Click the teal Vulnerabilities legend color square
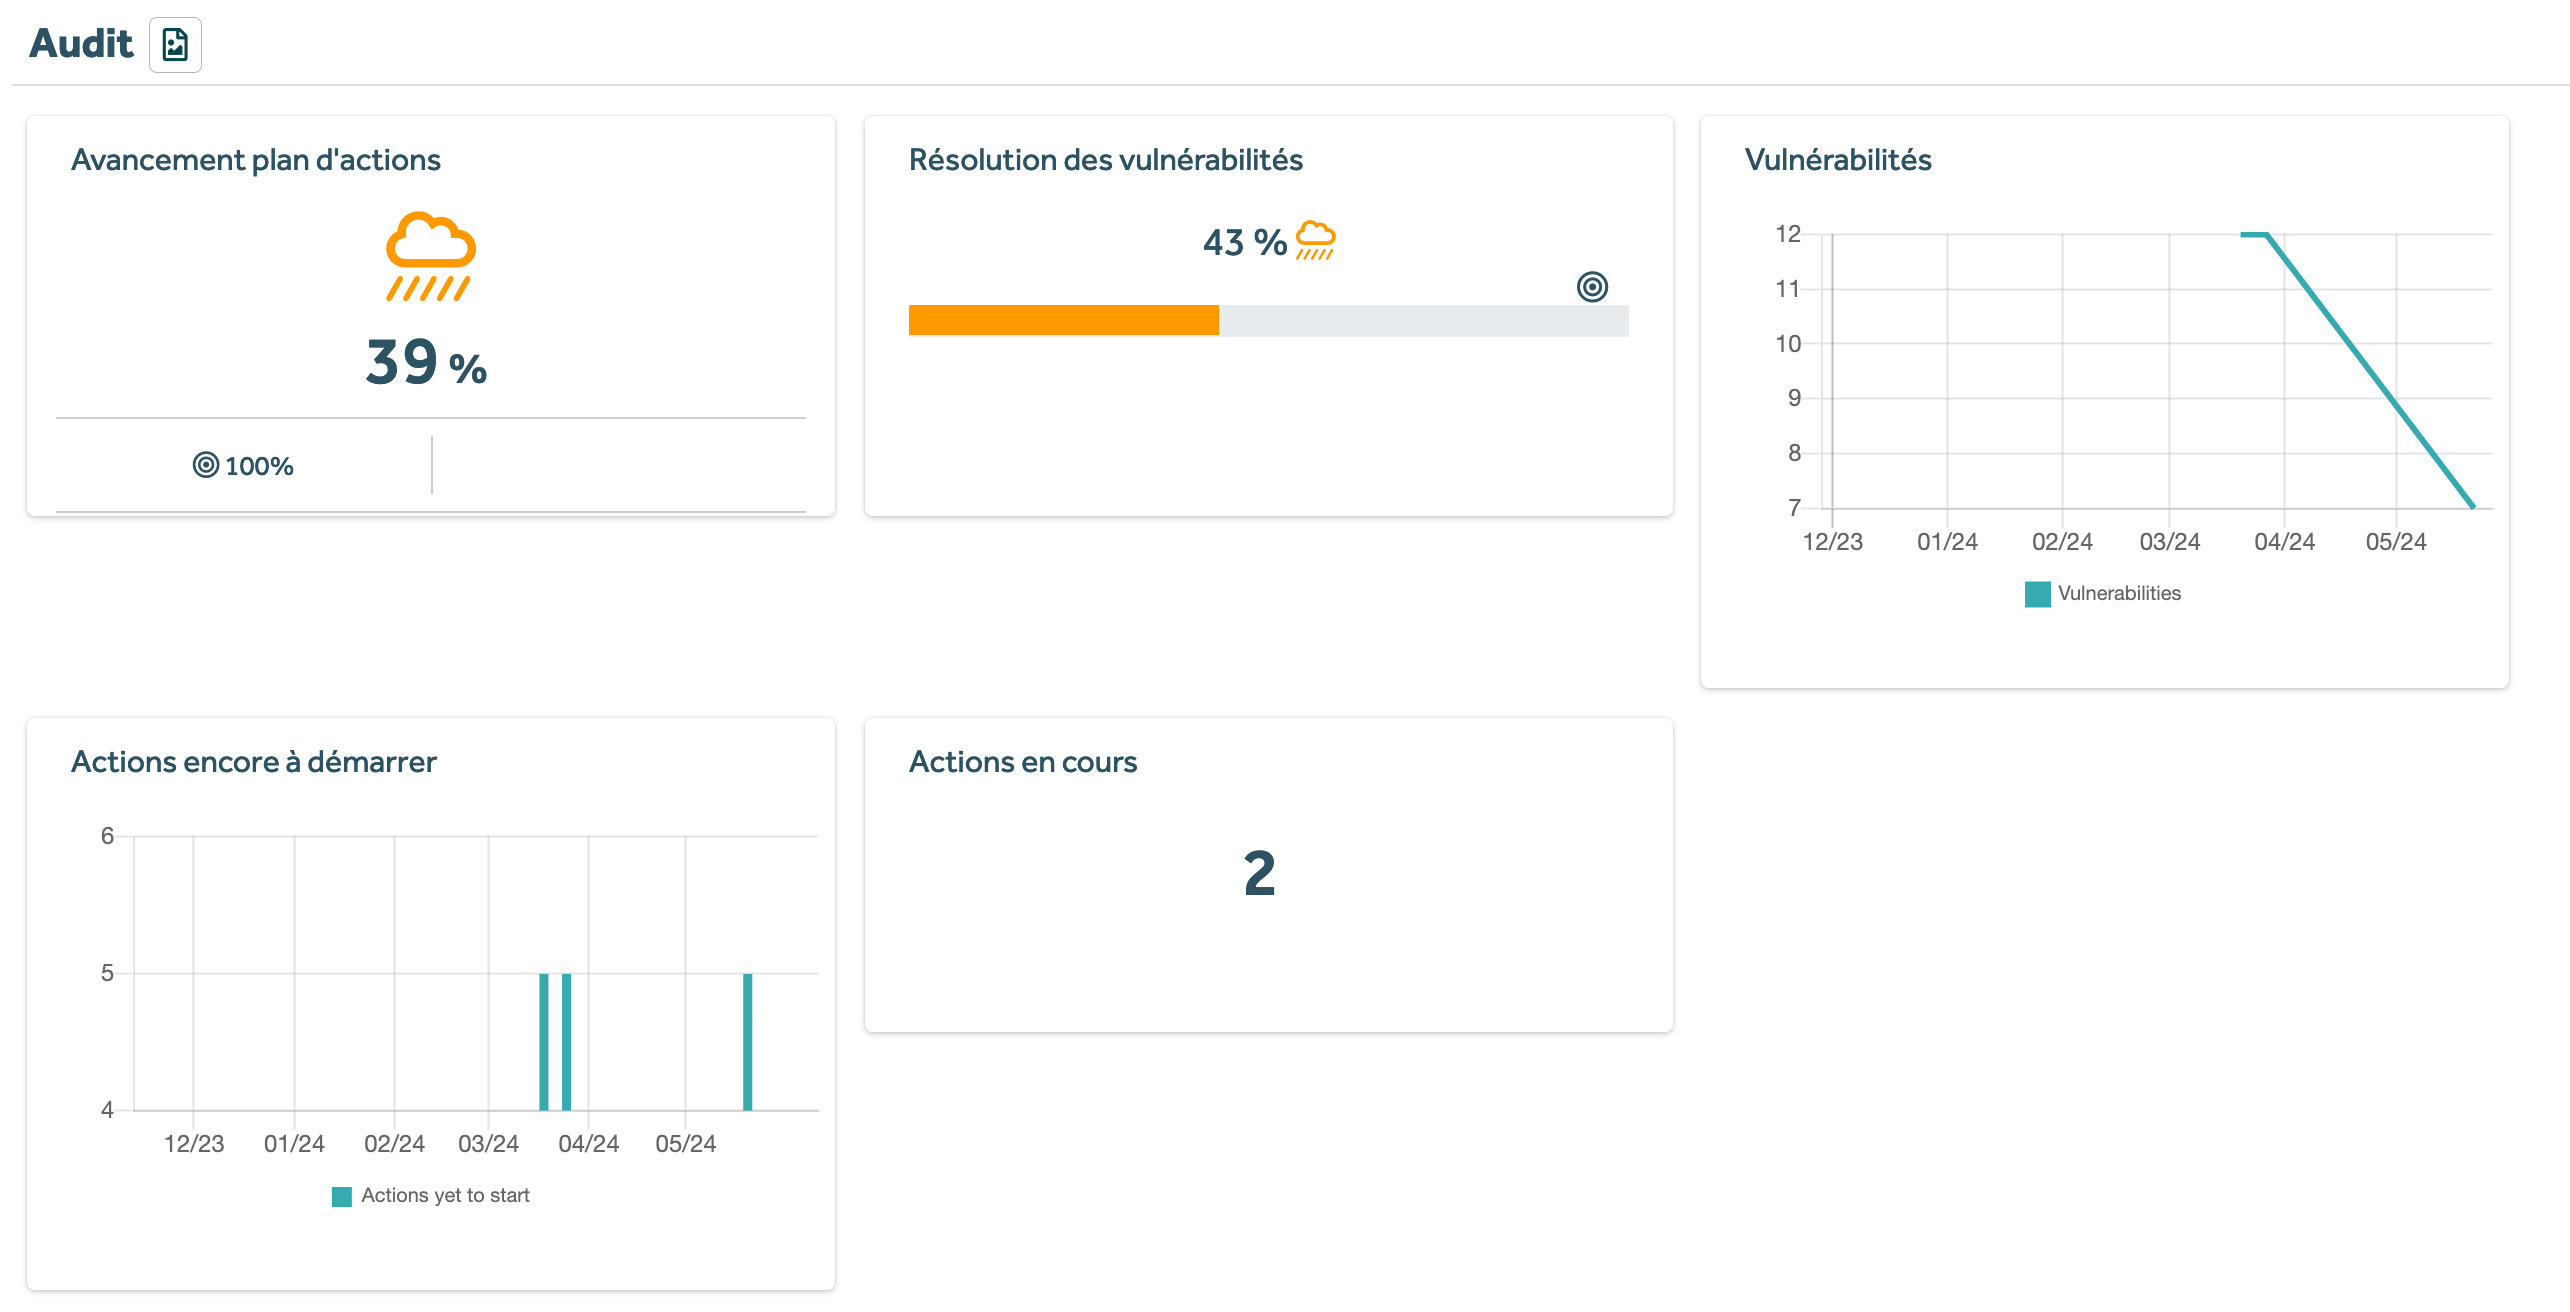Screen dimensions: 2570x1312 (2037, 594)
